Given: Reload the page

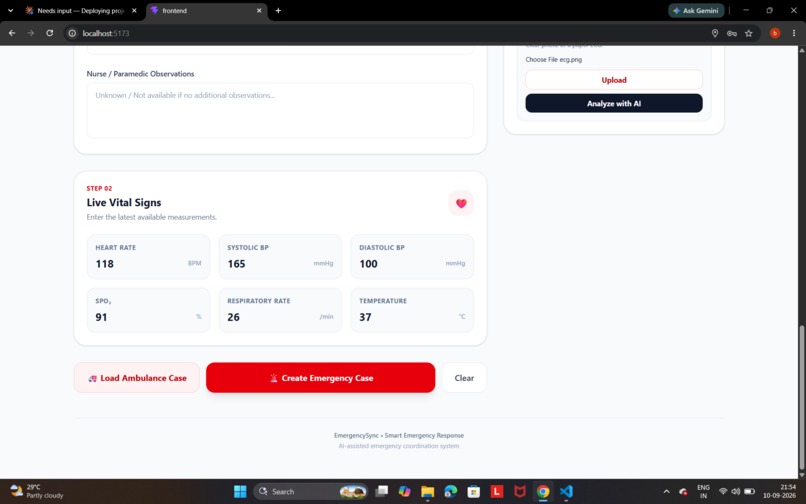Looking at the screenshot, I should click(49, 33).
